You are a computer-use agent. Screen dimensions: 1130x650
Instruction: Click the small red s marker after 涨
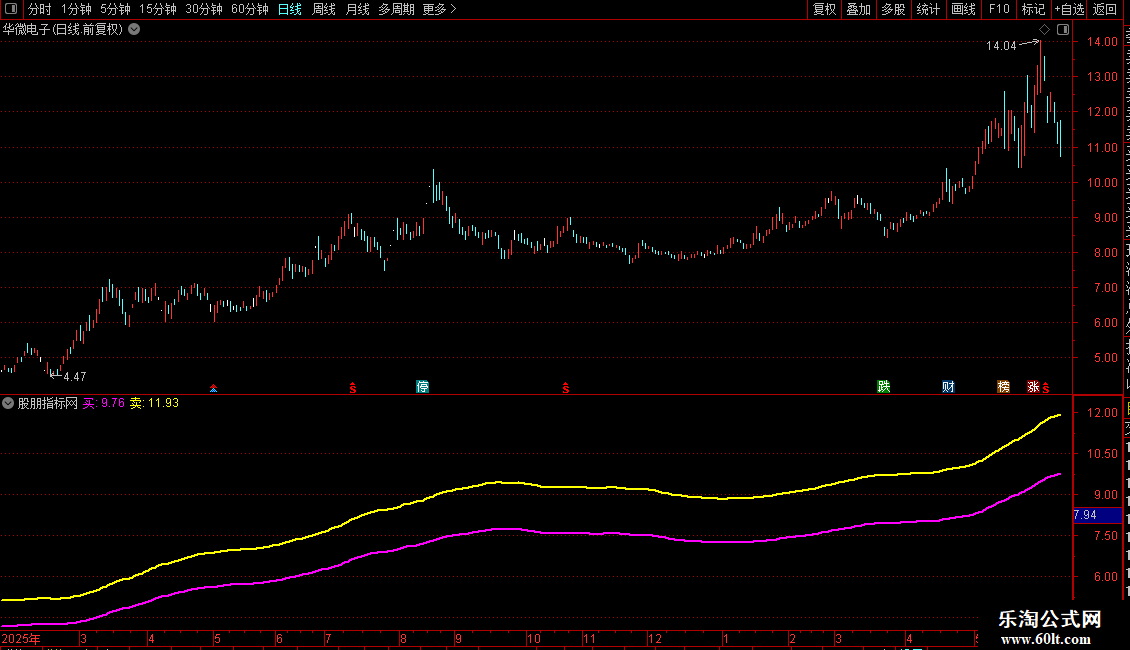pos(1046,388)
